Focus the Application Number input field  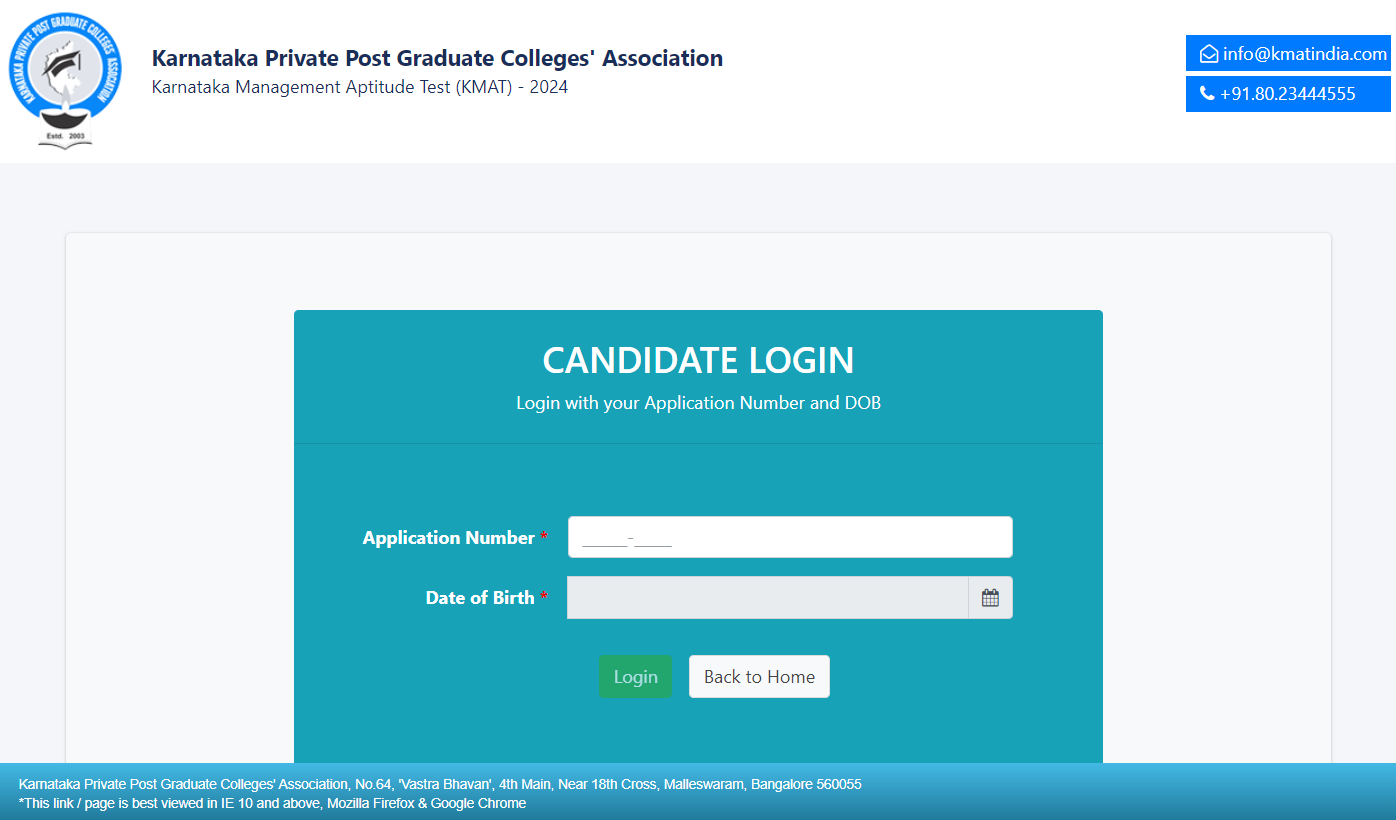click(x=790, y=538)
